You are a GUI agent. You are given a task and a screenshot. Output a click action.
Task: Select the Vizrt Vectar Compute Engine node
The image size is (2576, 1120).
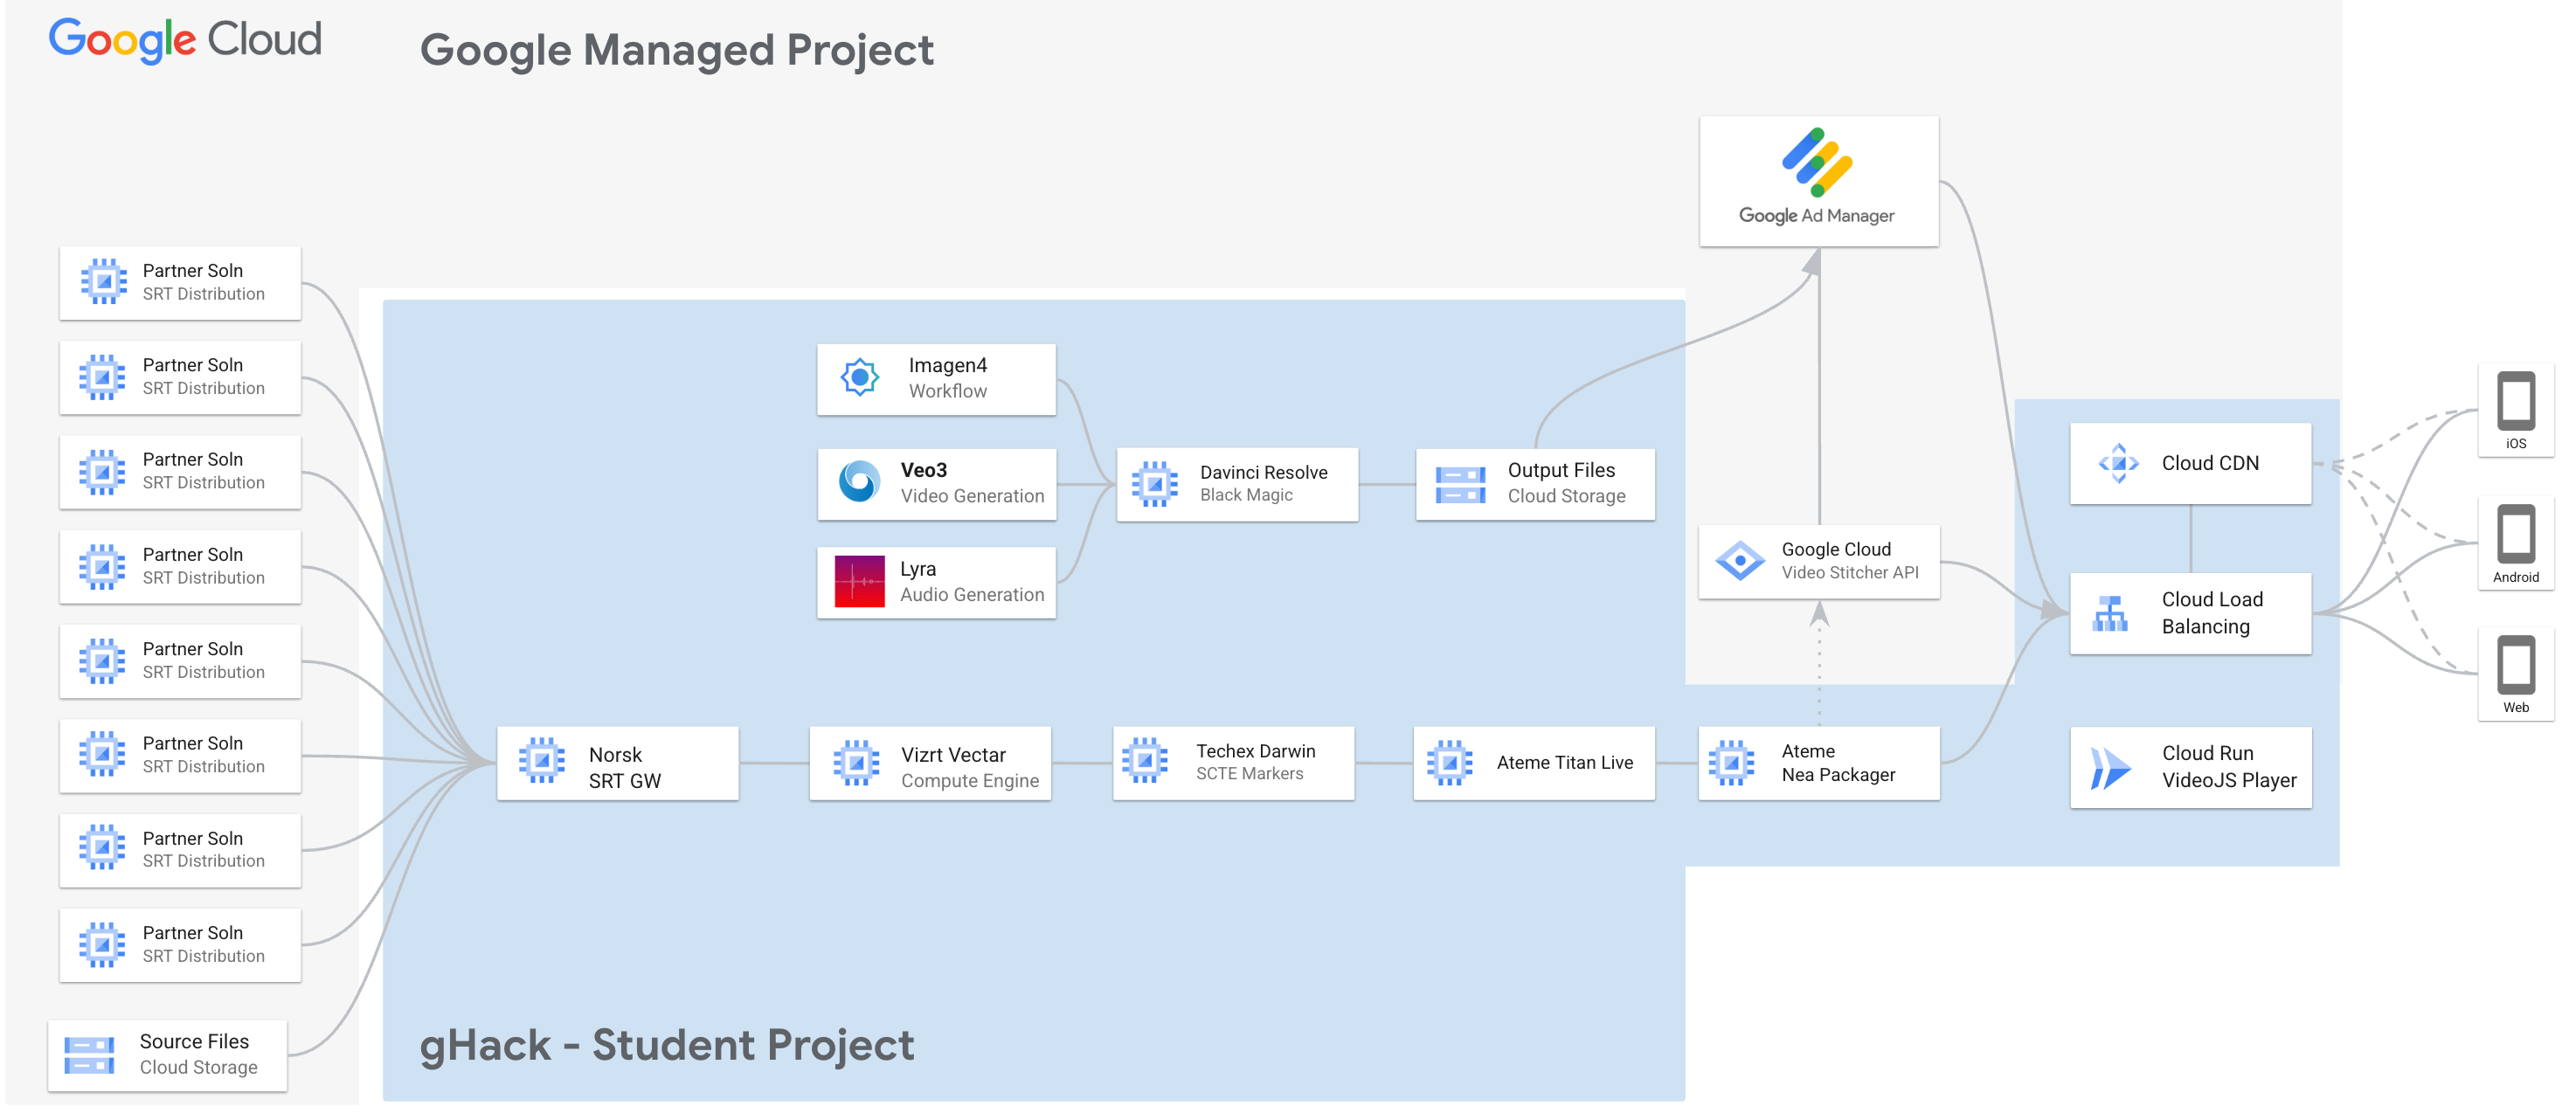929,764
